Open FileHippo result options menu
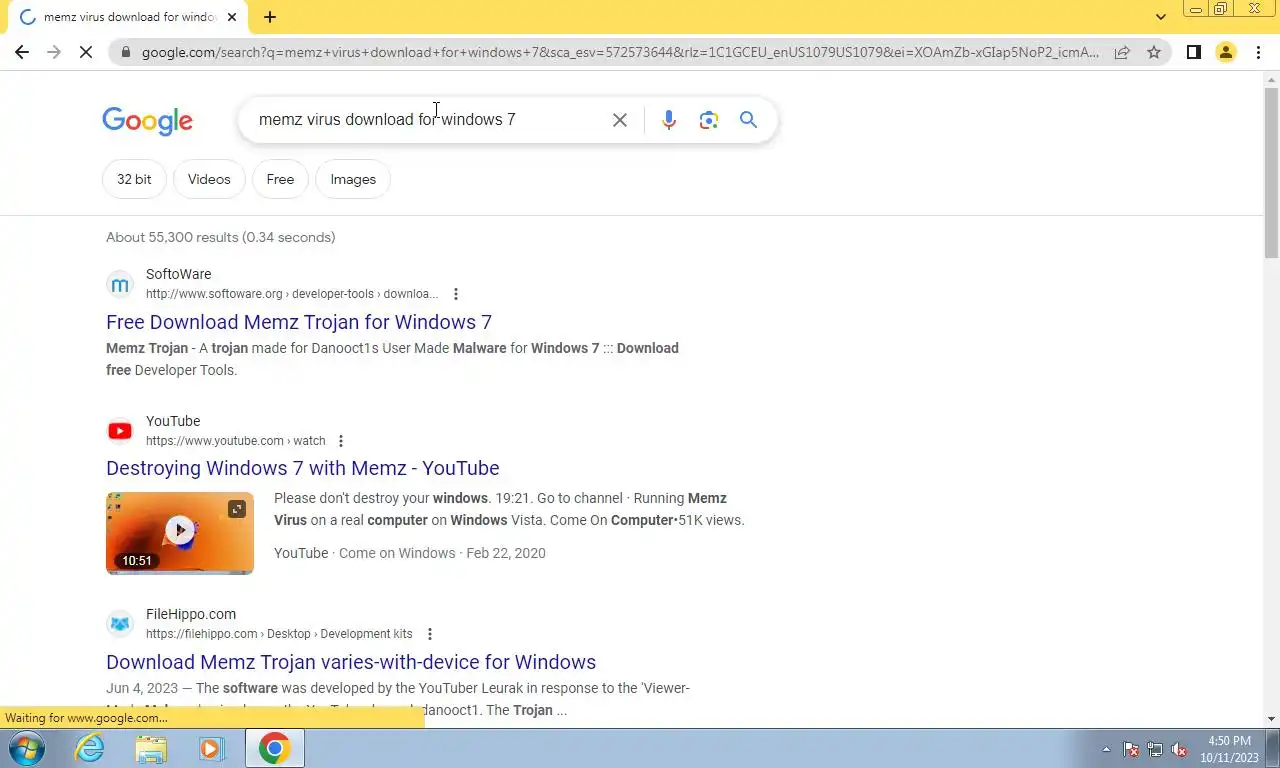The image size is (1280, 768). click(430, 634)
